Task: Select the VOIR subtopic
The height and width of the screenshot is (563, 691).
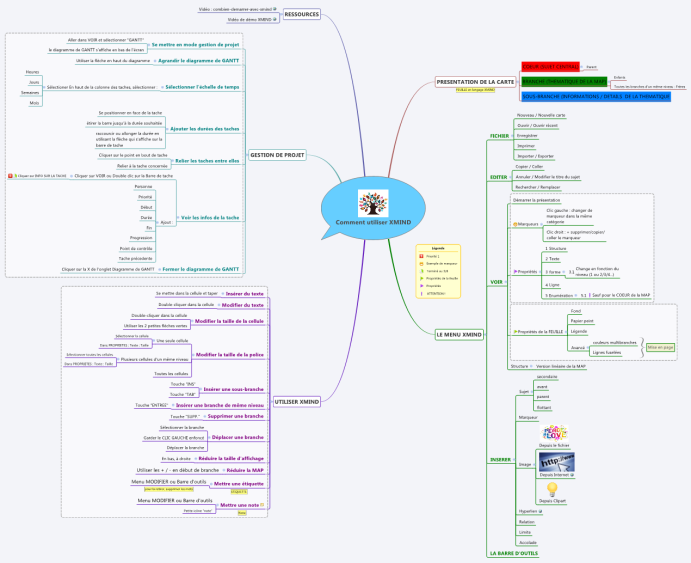Action: click(x=496, y=282)
